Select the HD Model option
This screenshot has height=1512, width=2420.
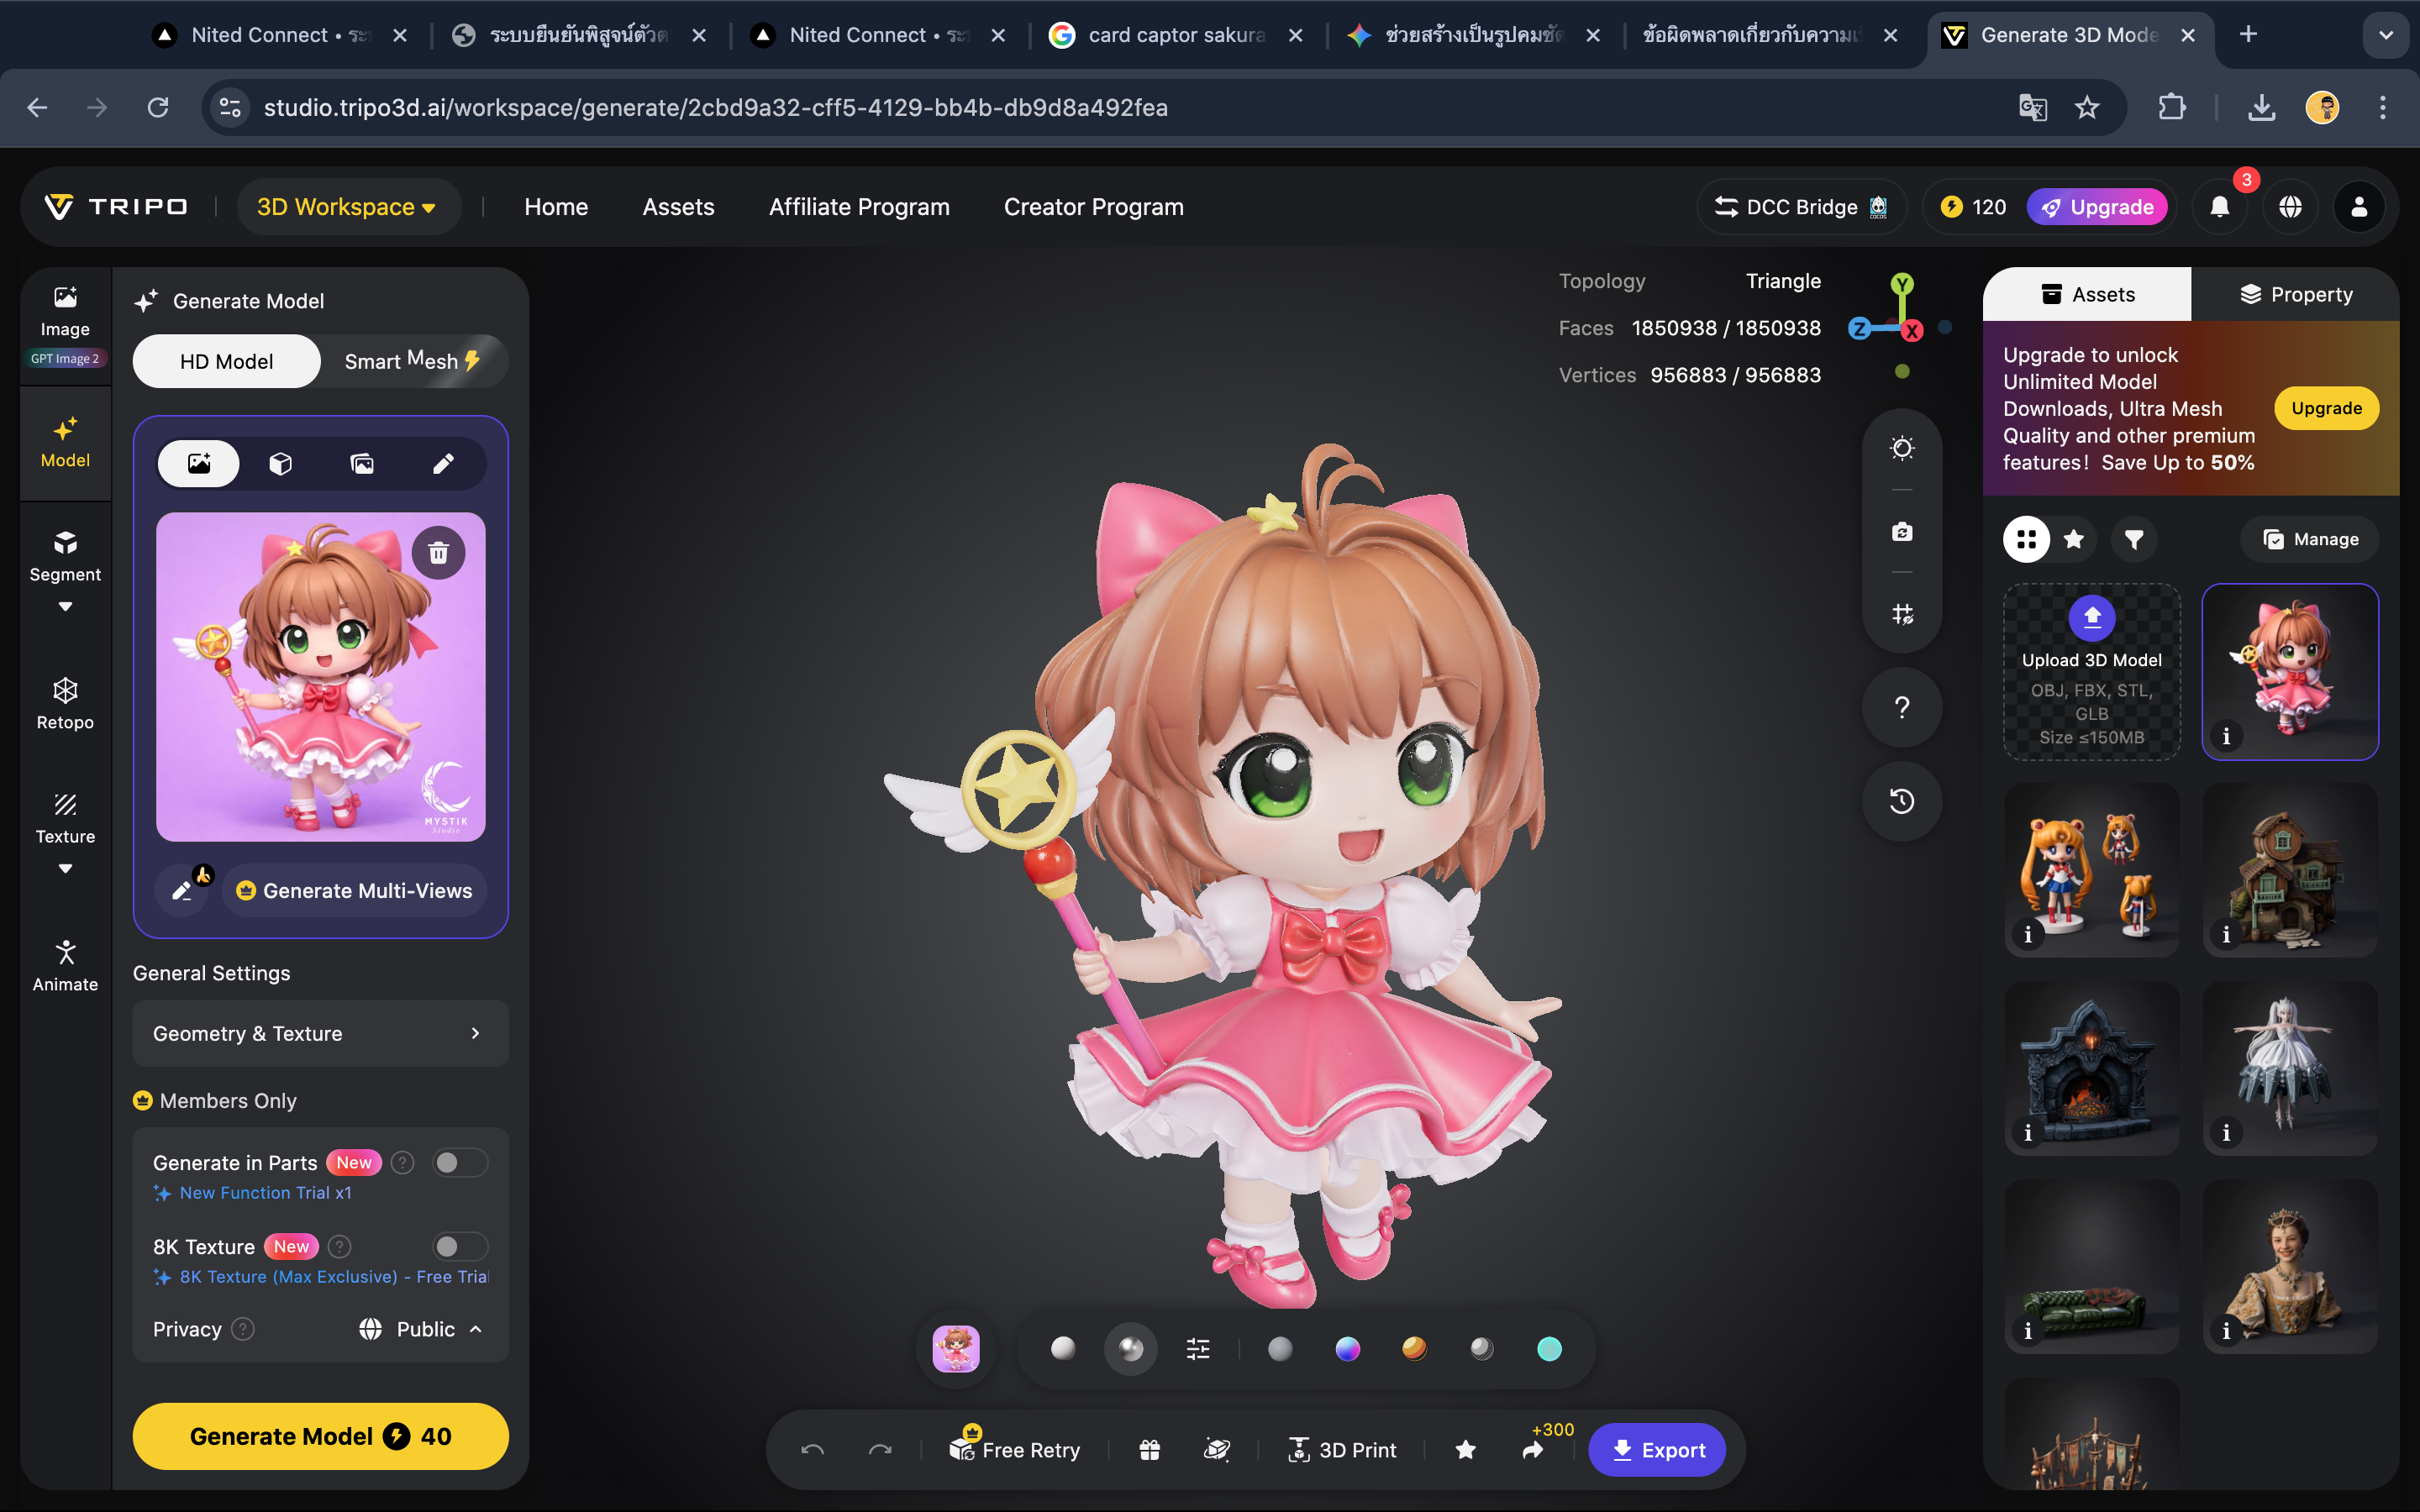click(x=226, y=361)
